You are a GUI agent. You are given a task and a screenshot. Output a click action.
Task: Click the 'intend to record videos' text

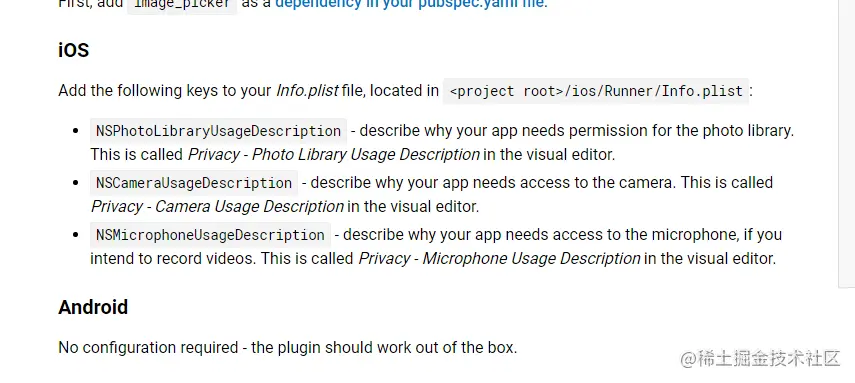coord(172,259)
